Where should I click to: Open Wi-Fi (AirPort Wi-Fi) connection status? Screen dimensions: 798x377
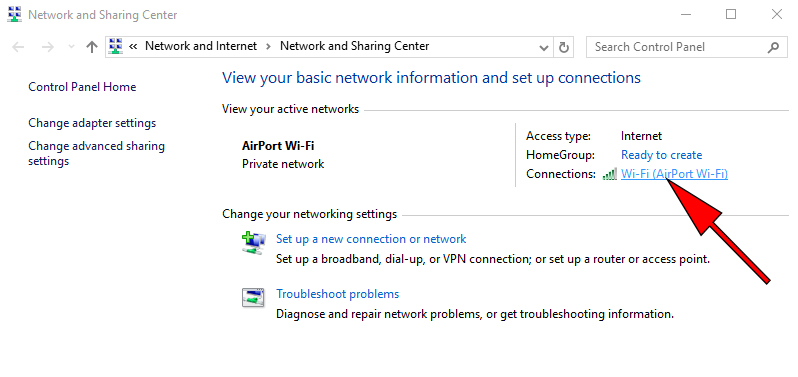pos(674,174)
